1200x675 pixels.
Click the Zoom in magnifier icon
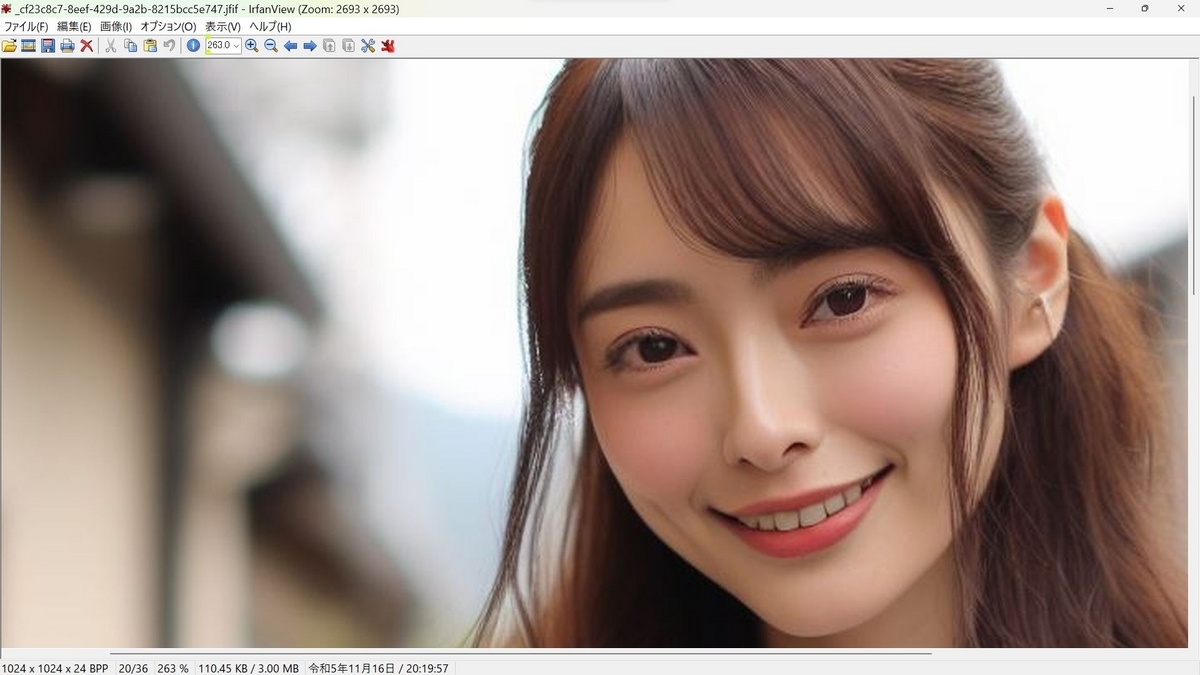coord(252,46)
